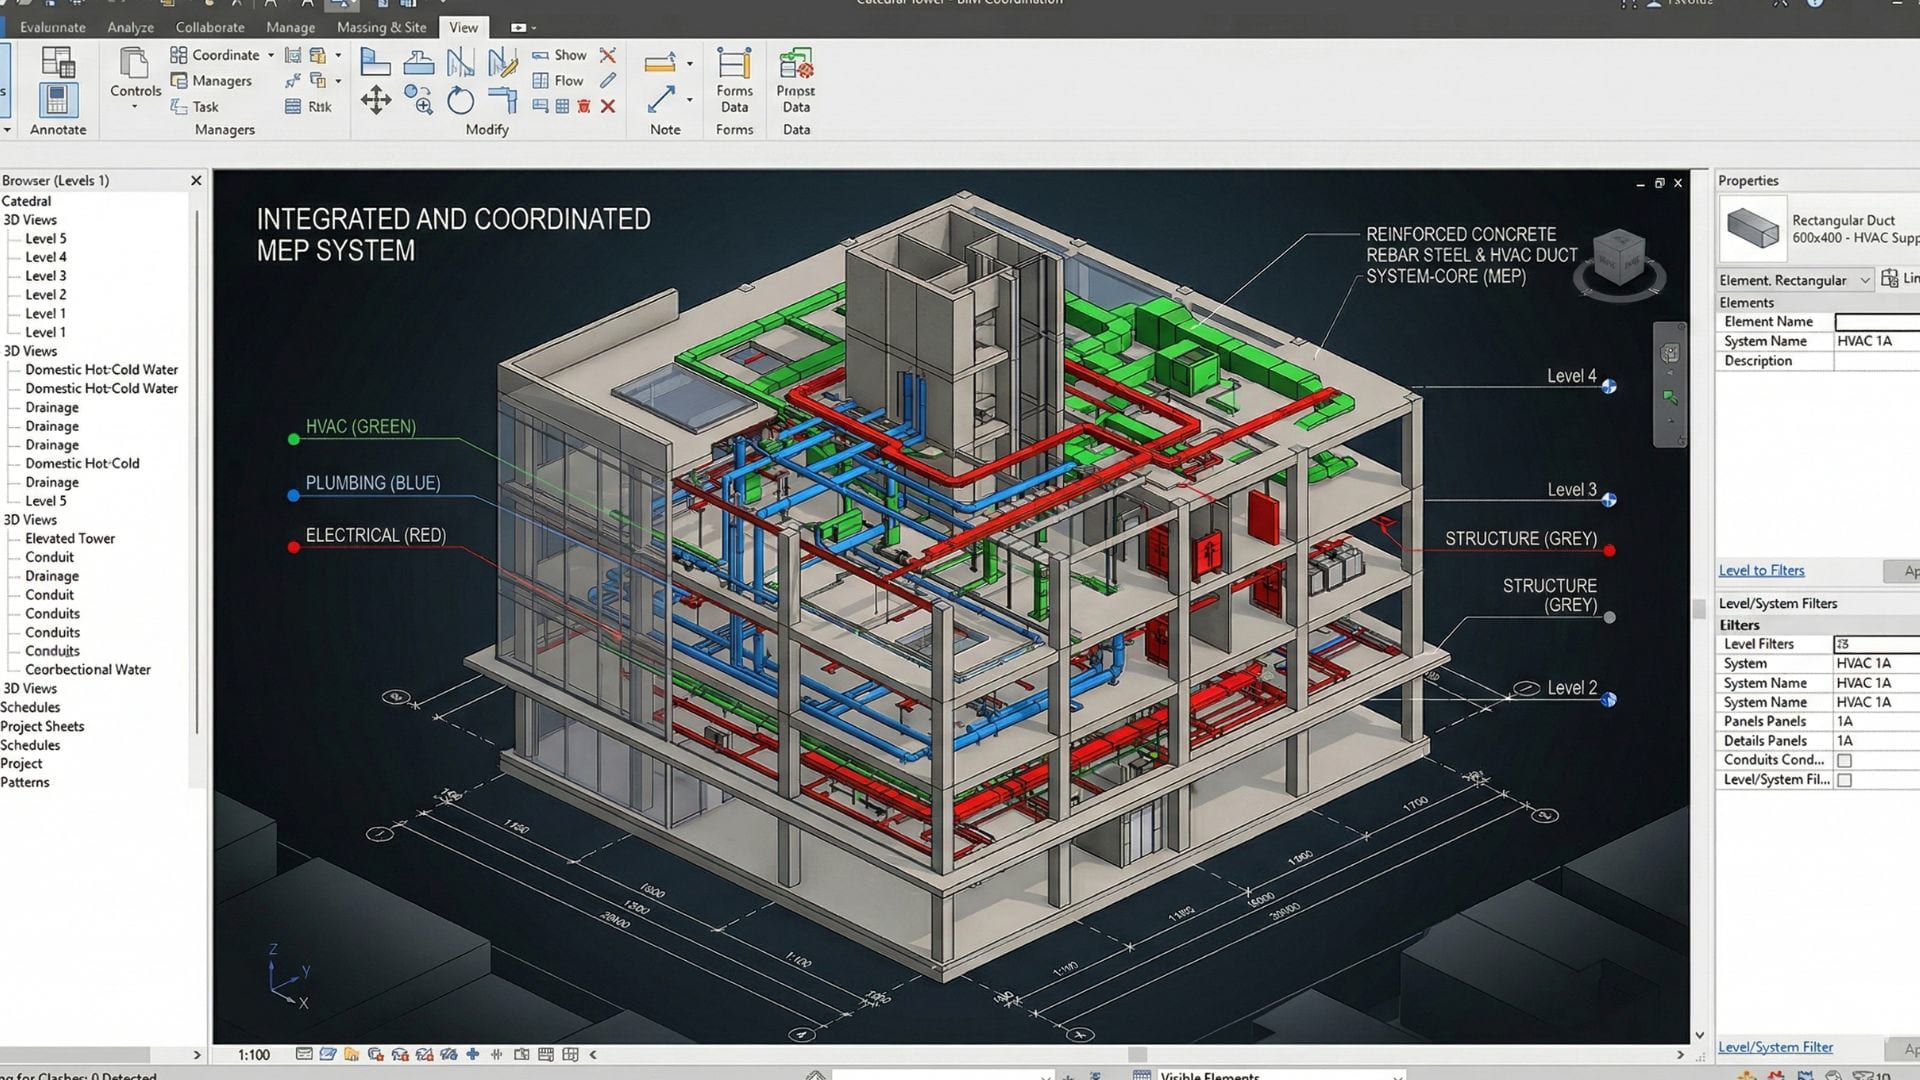Enable the Conduits Cond... checkbox
The height and width of the screenshot is (1080, 1920).
(x=1844, y=761)
